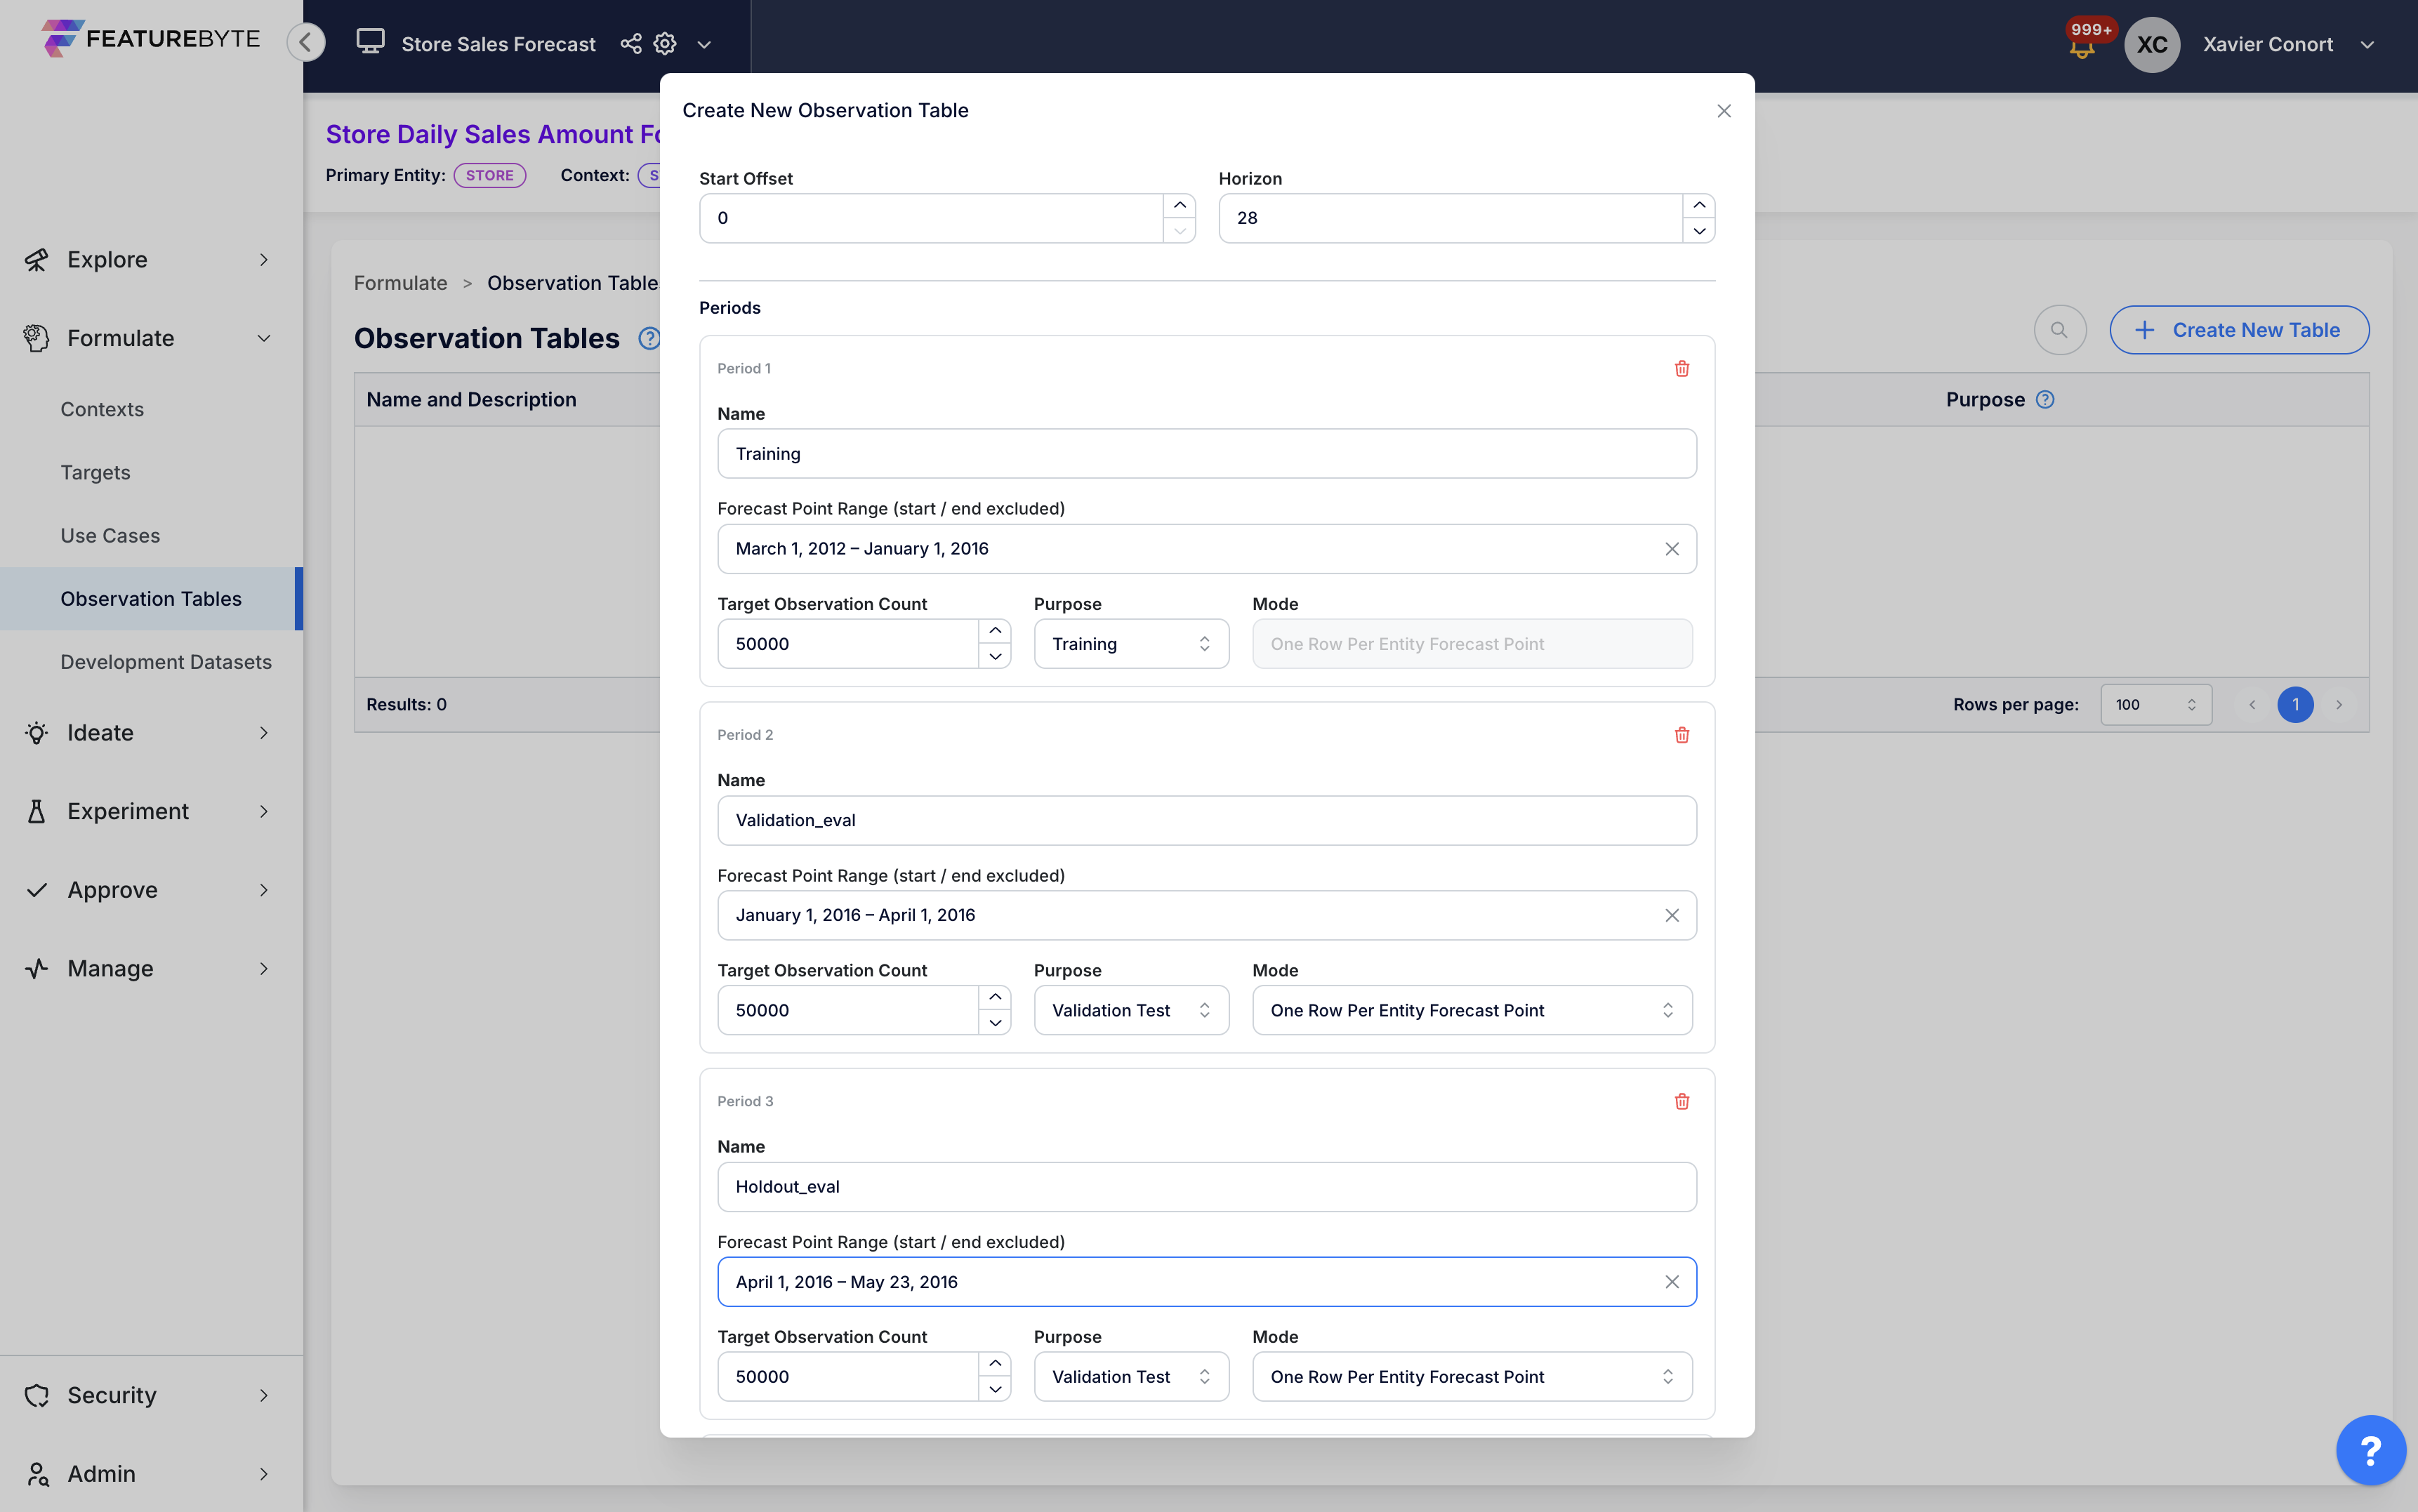Select Targets in the Formulate sidebar
The width and height of the screenshot is (2418, 1512).
coord(96,472)
